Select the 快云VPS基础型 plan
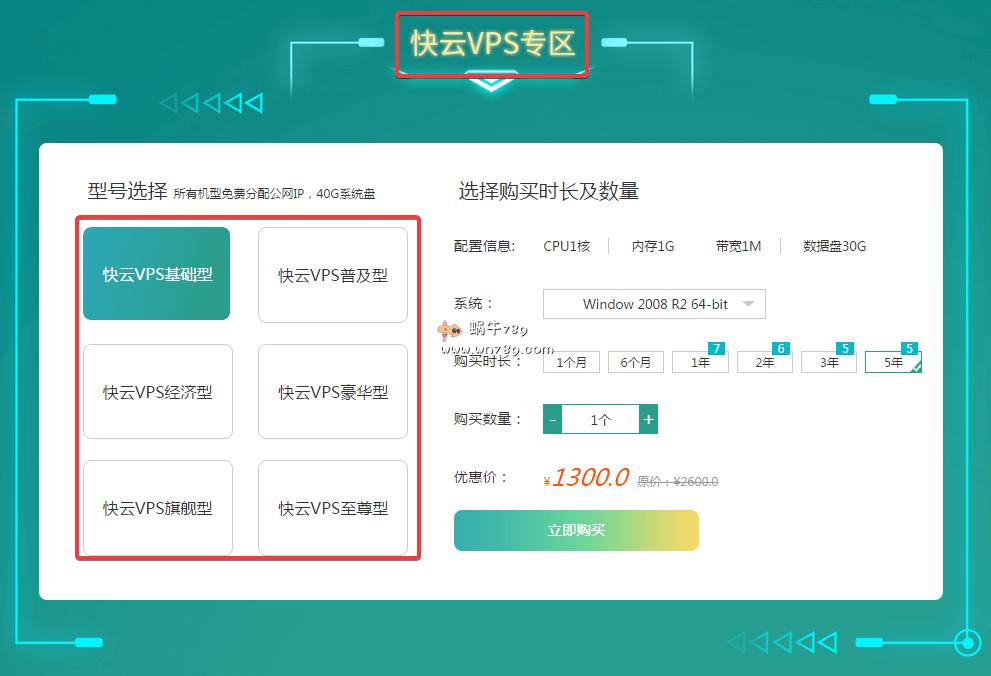This screenshot has height=676, width=991. coord(156,274)
